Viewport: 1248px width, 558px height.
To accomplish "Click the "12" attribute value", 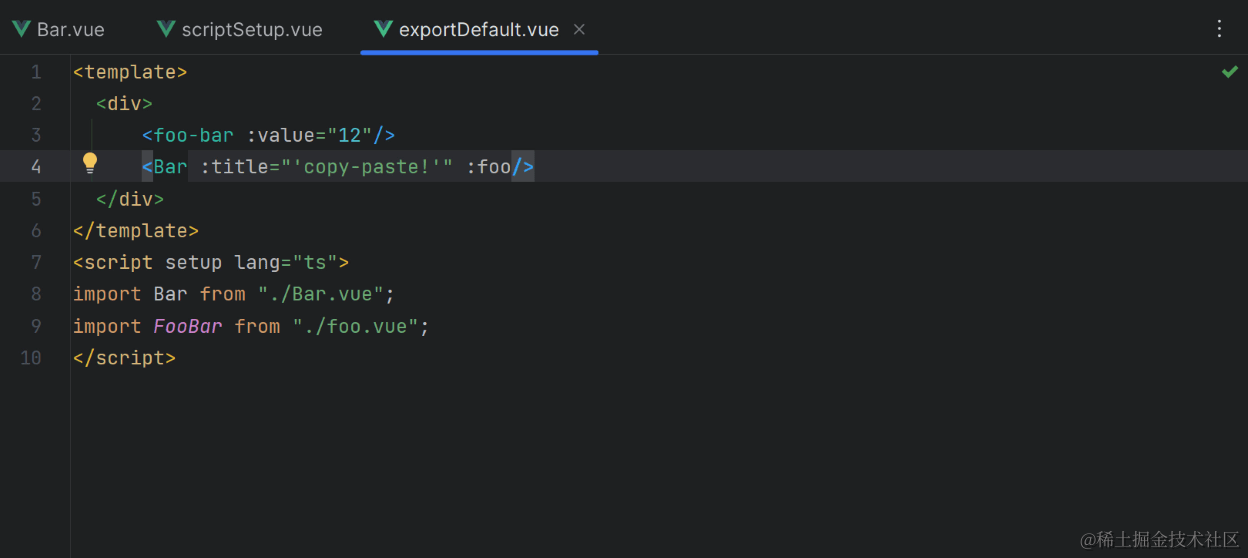I will coord(350,135).
